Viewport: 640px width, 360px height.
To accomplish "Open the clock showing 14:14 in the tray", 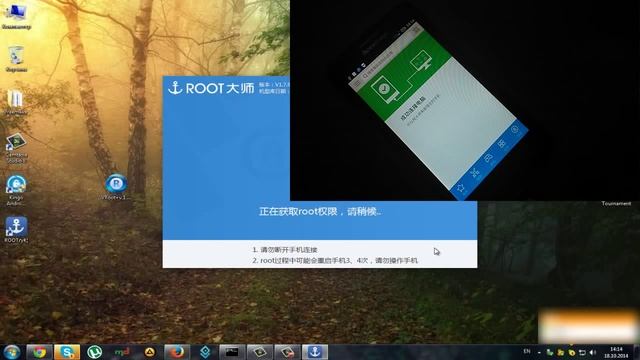I will tap(616, 352).
